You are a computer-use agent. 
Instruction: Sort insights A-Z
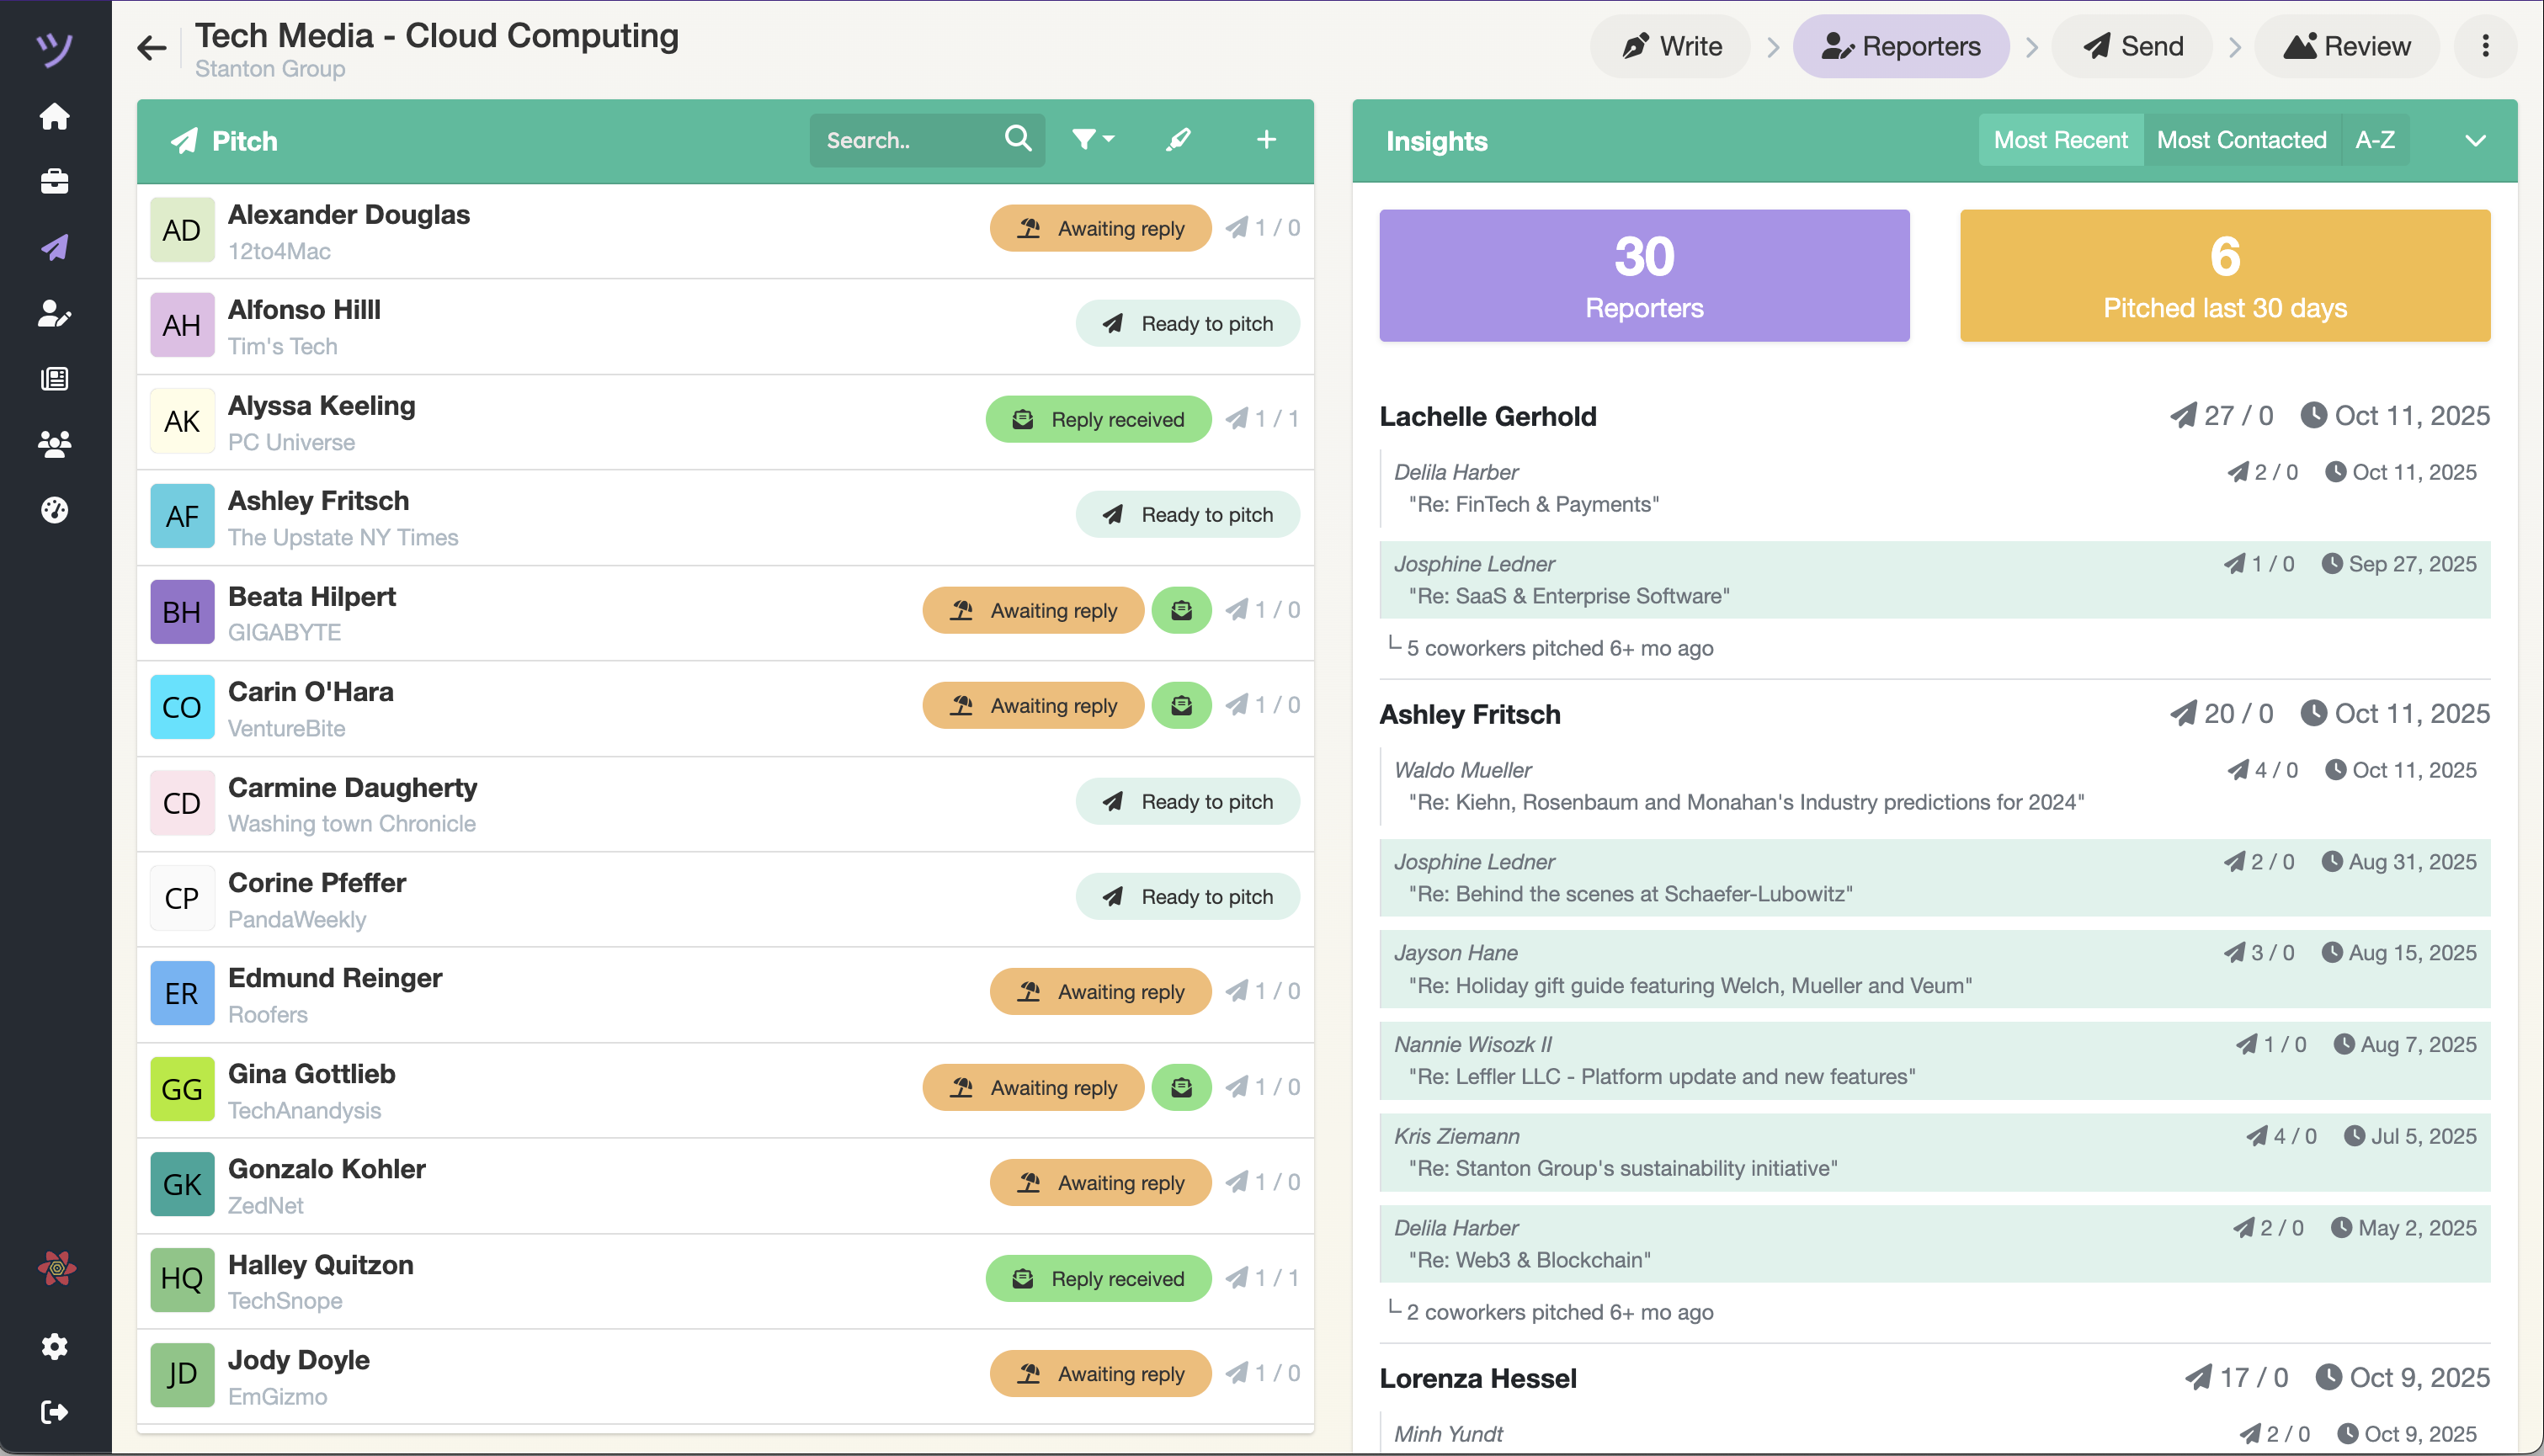(x=2374, y=140)
